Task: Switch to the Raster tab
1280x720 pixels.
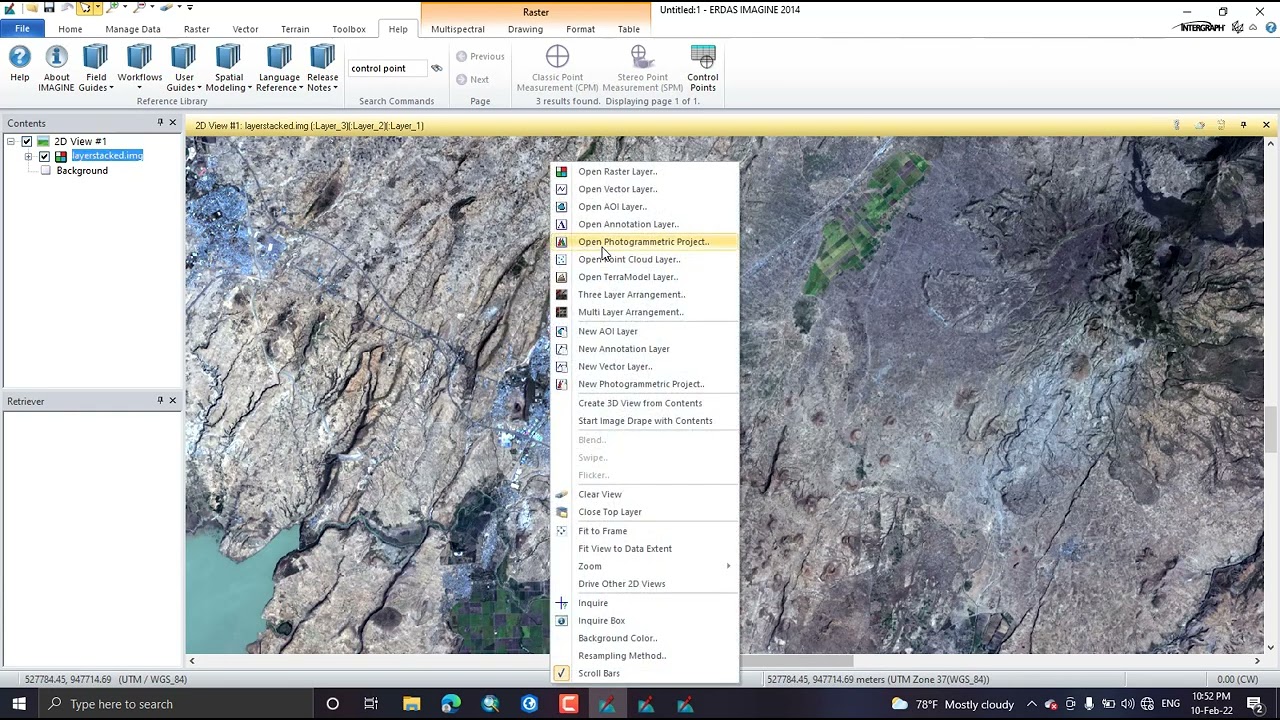Action: point(196,29)
